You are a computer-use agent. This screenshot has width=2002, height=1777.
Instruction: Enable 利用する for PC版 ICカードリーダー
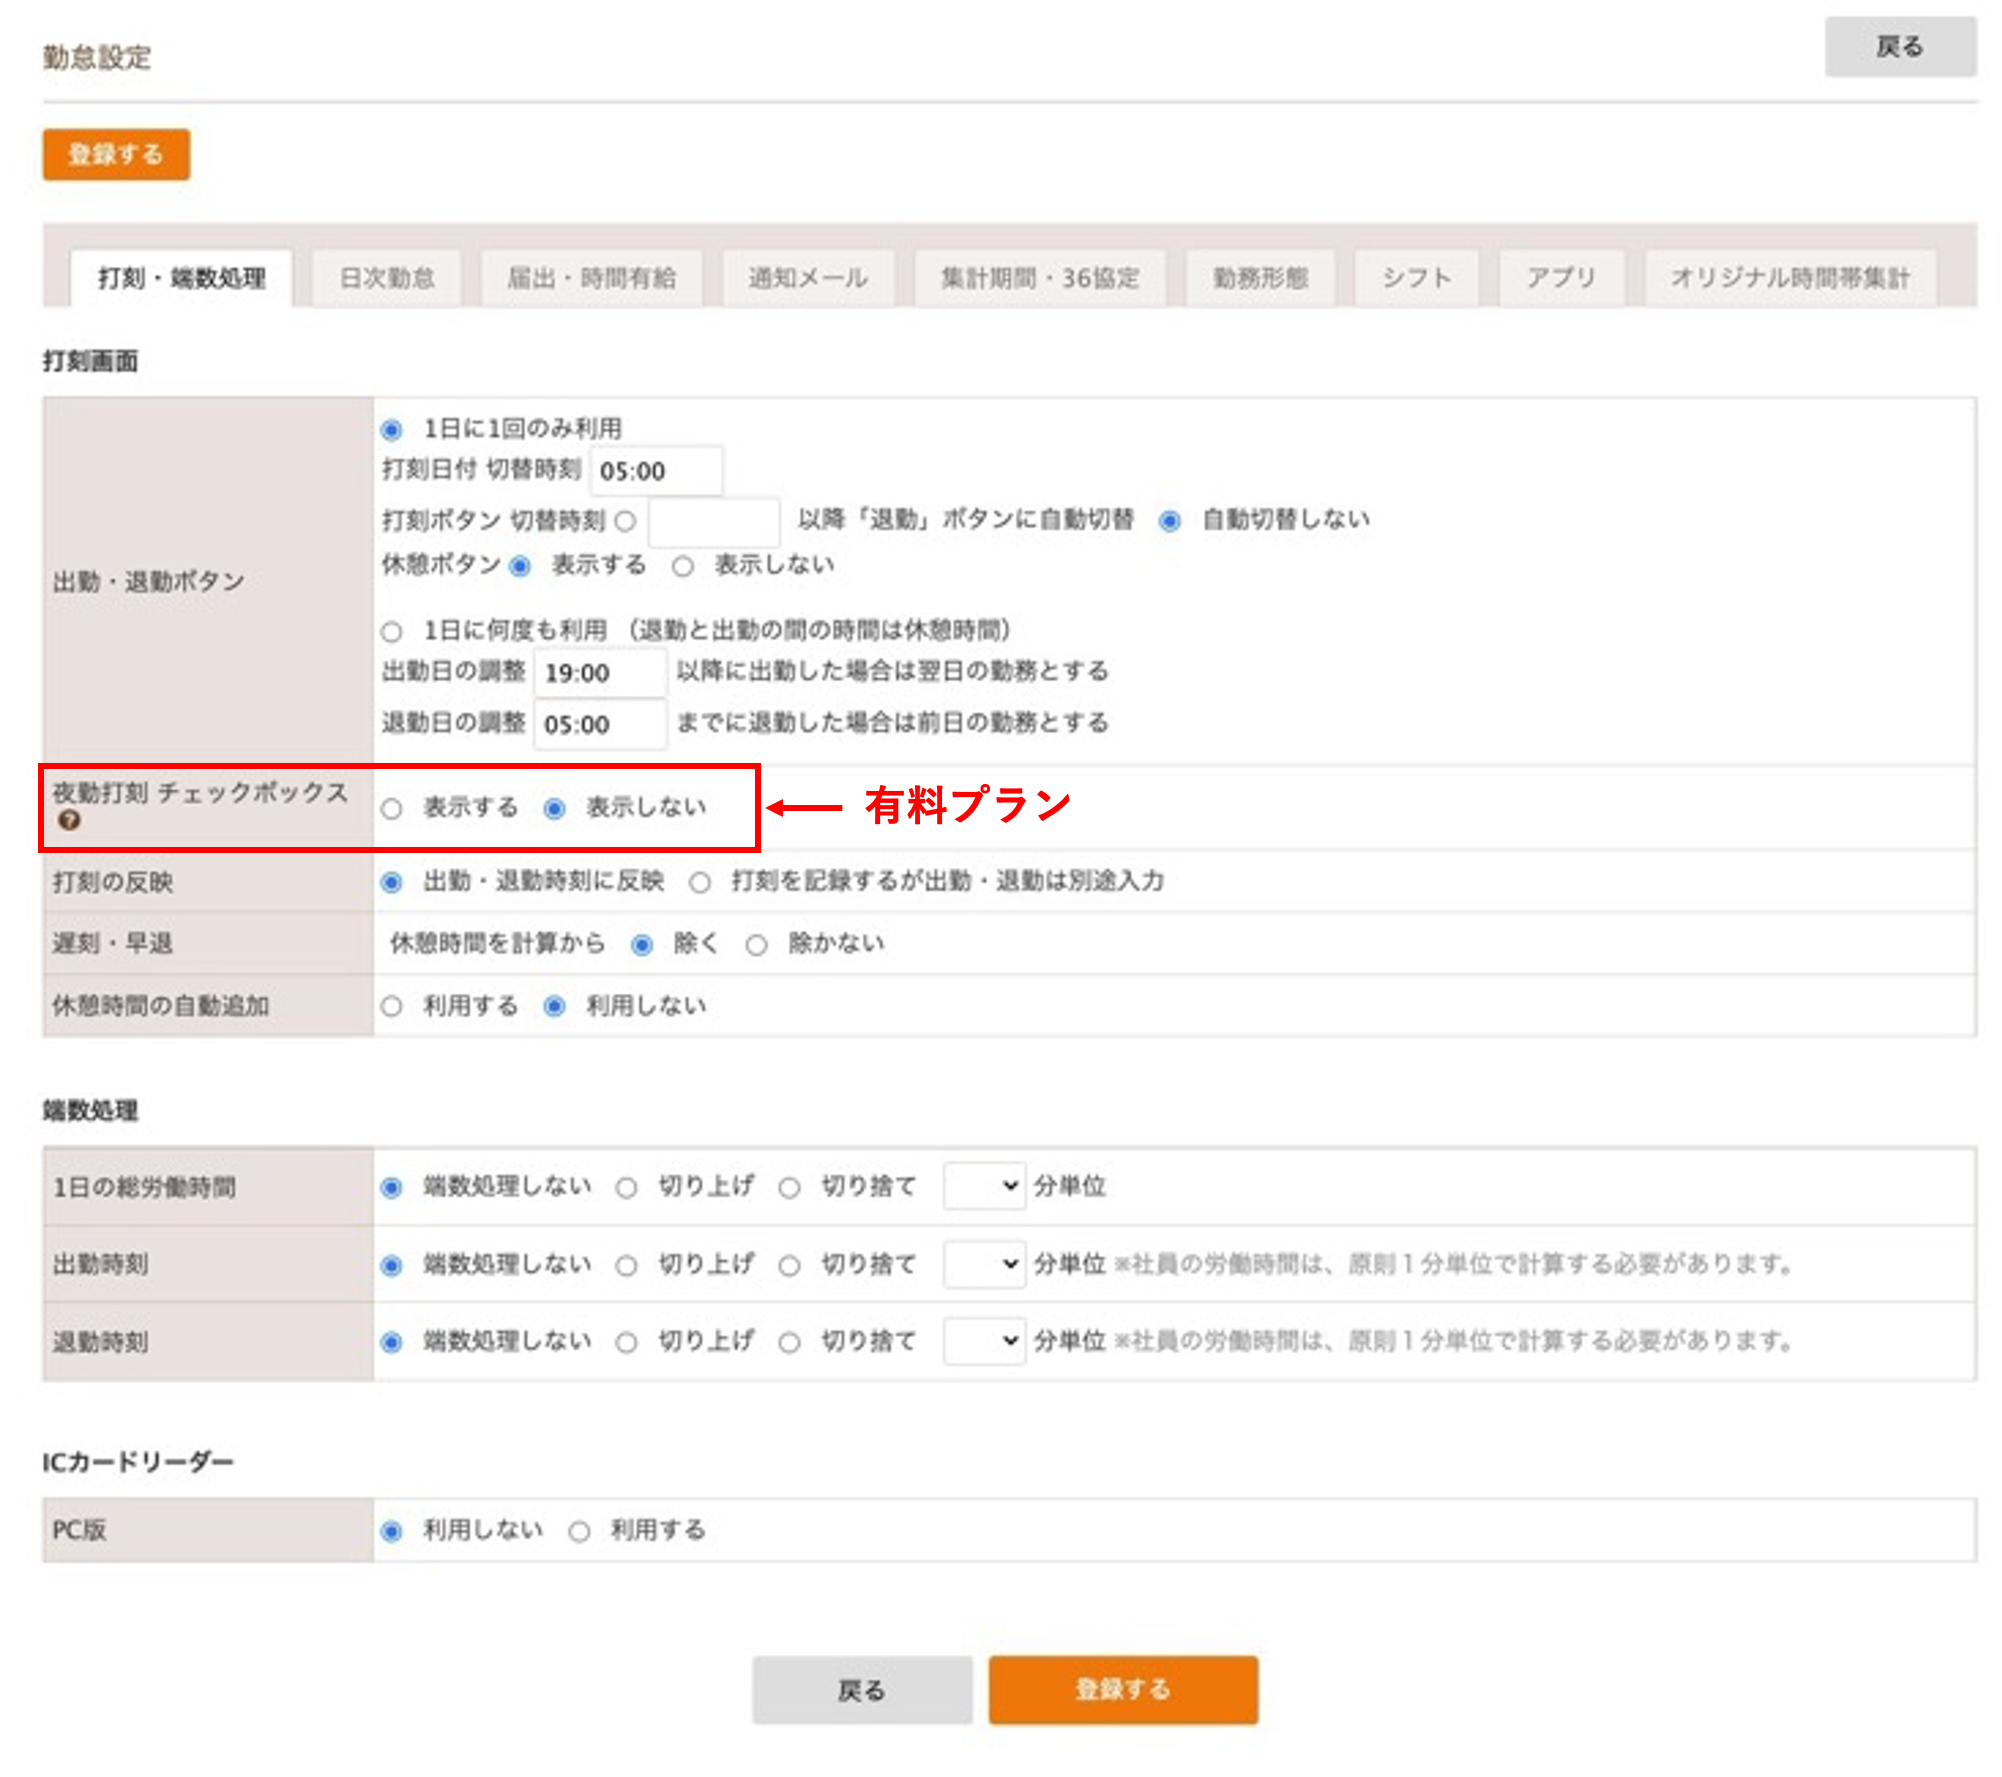577,1529
